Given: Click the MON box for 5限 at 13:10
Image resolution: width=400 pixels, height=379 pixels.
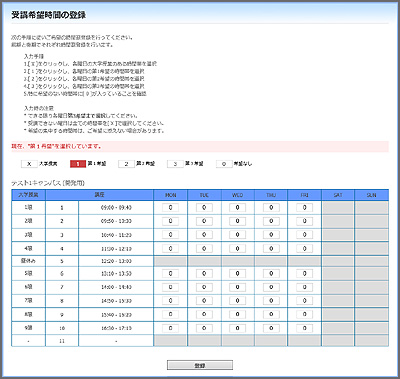Looking at the screenshot, I should (170, 274).
